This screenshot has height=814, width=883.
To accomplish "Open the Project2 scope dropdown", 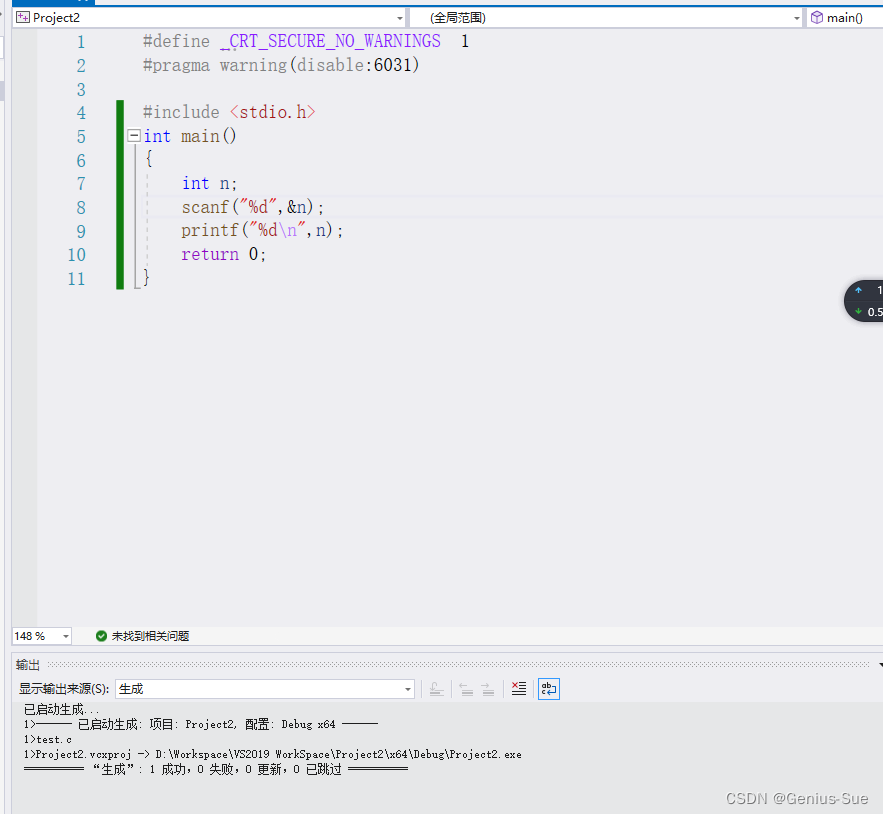I will pyautogui.click(x=400, y=18).
